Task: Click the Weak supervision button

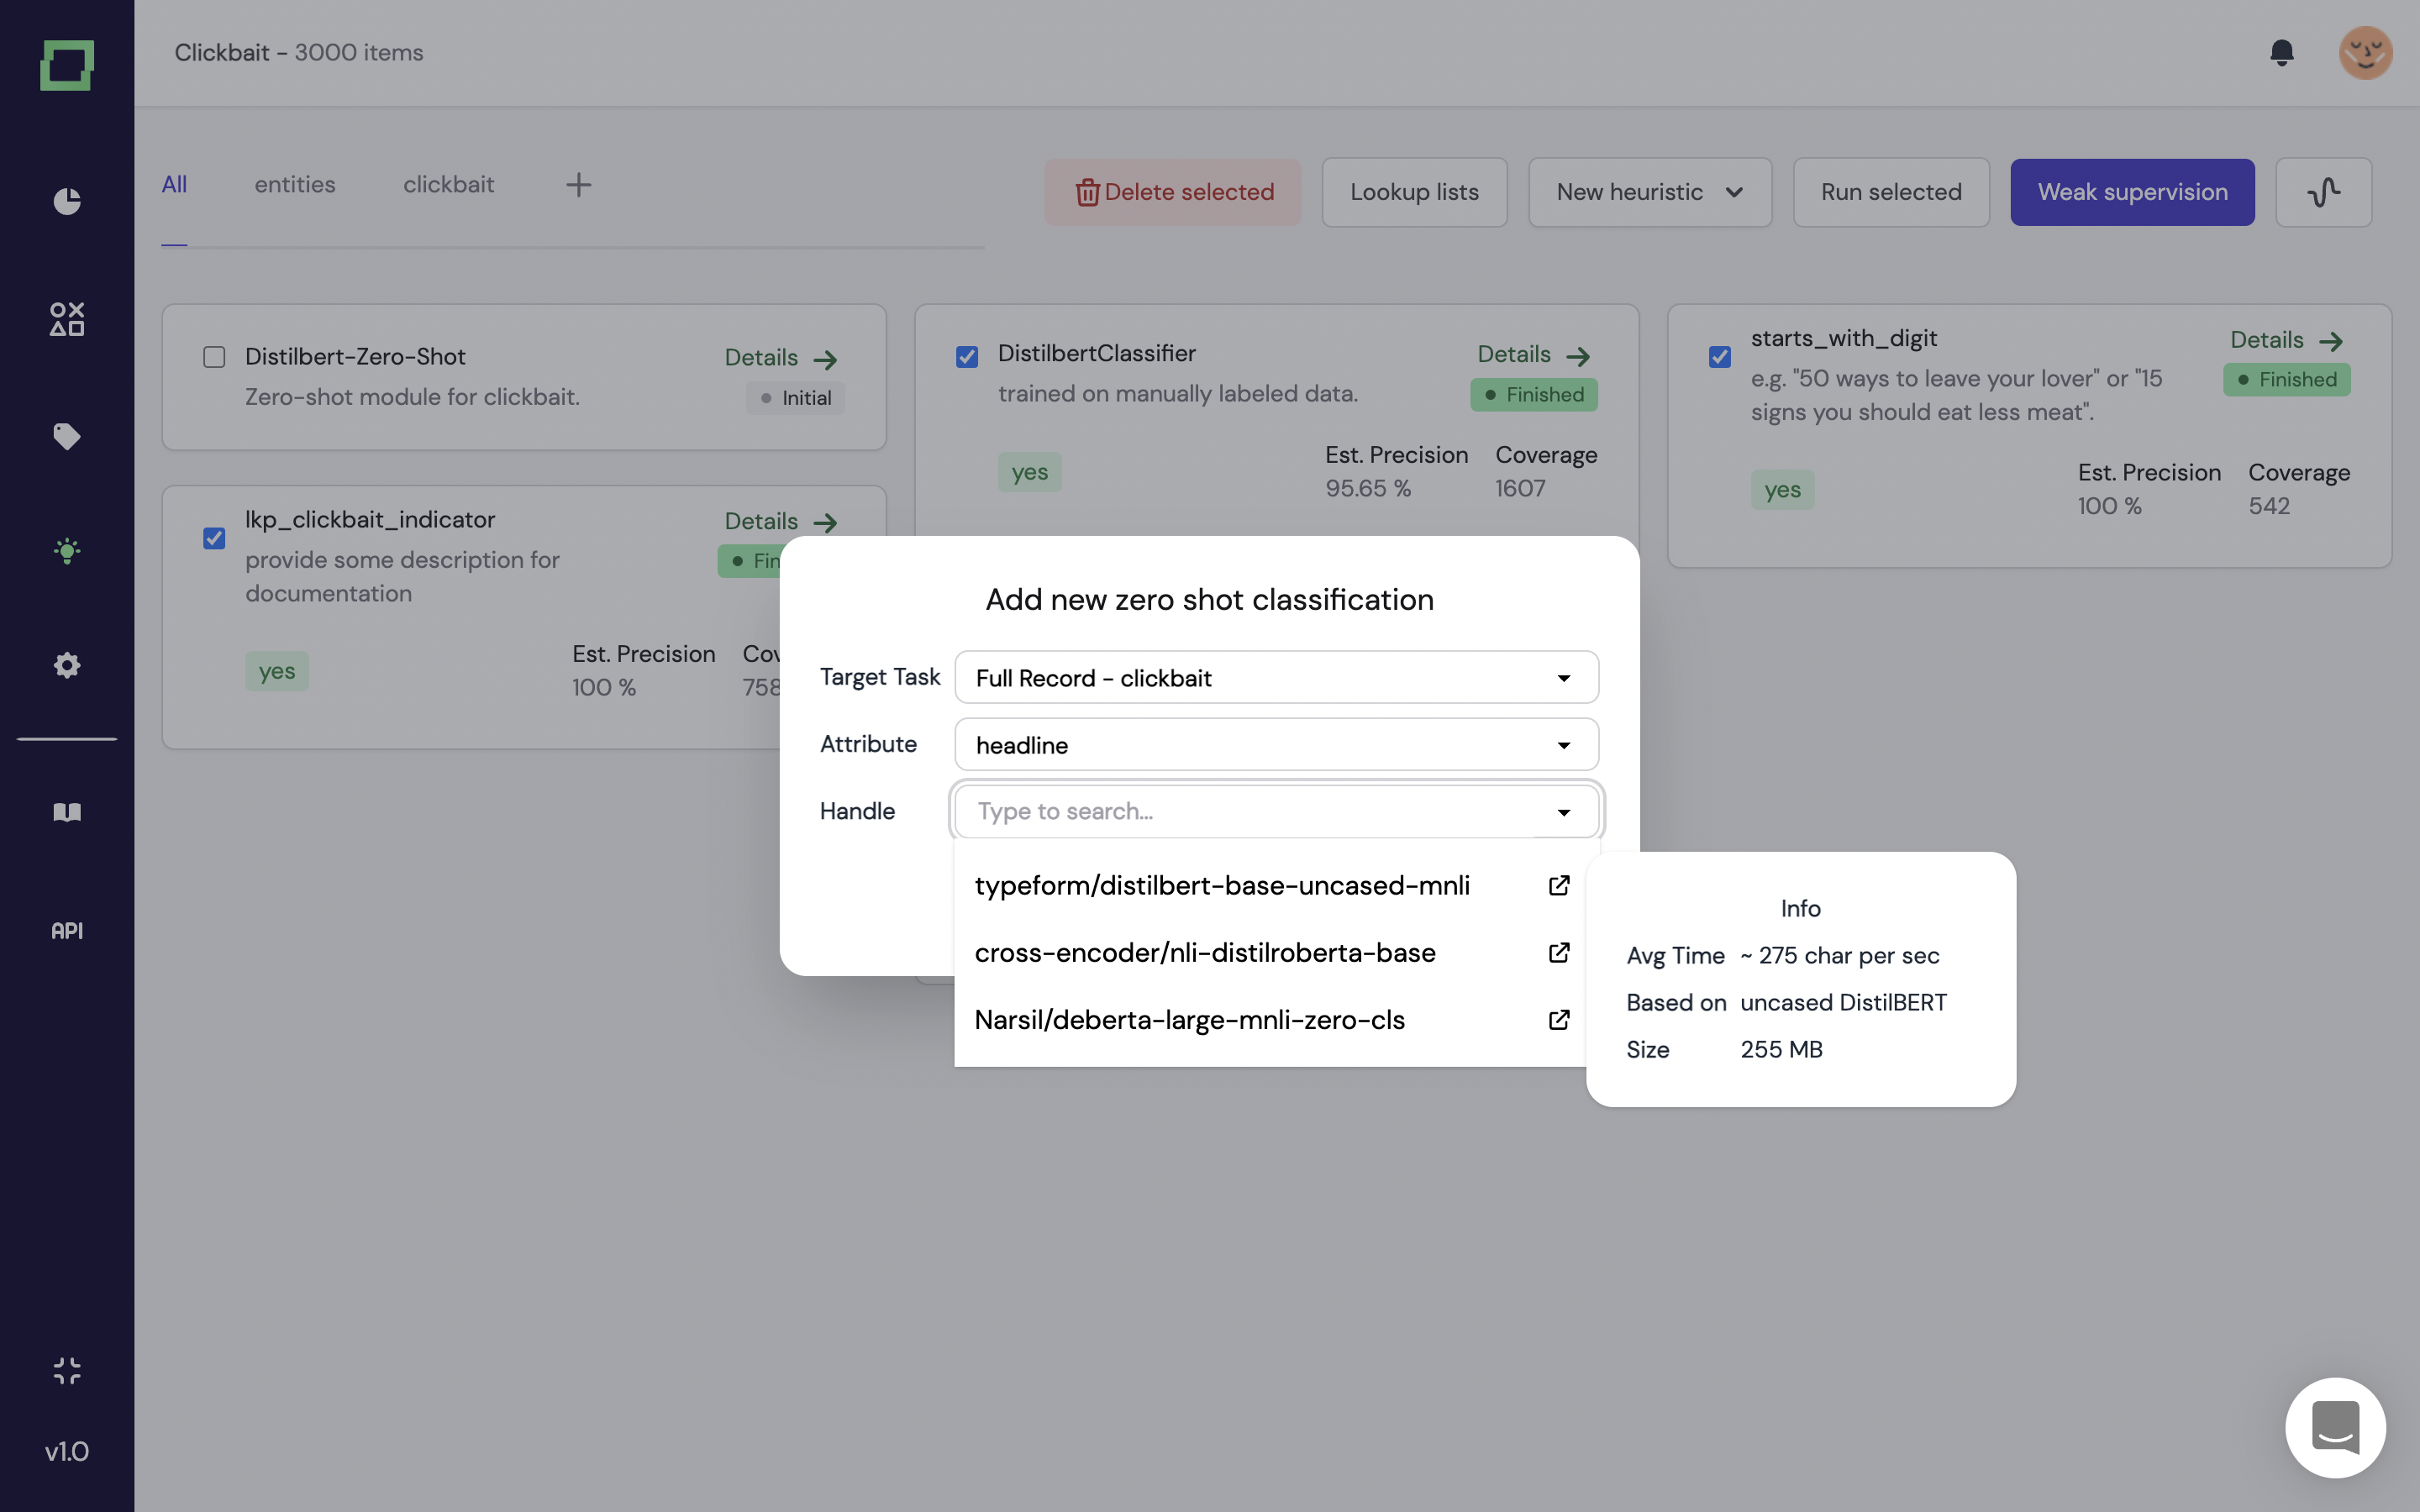Action: click(2132, 192)
